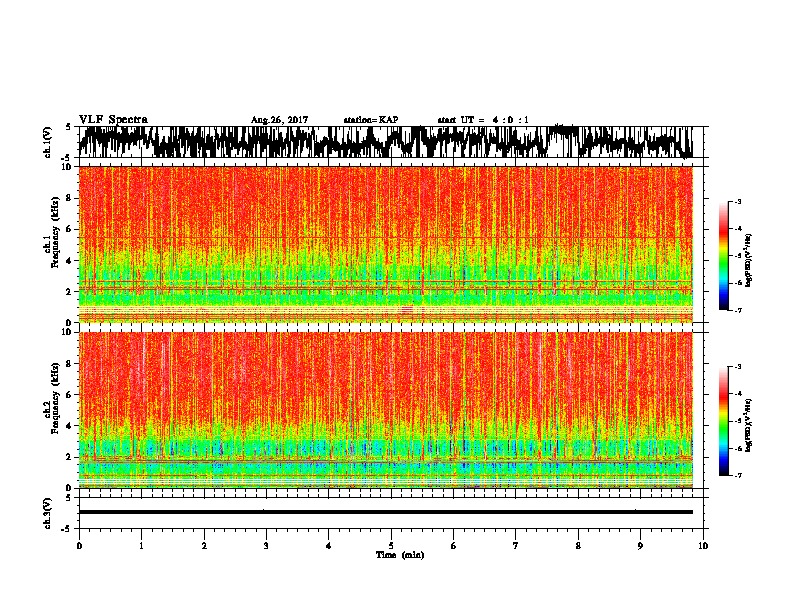Click time axis tick label "8" beneath the ch.3 panel
792x612 pixels.
pos(578,546)
